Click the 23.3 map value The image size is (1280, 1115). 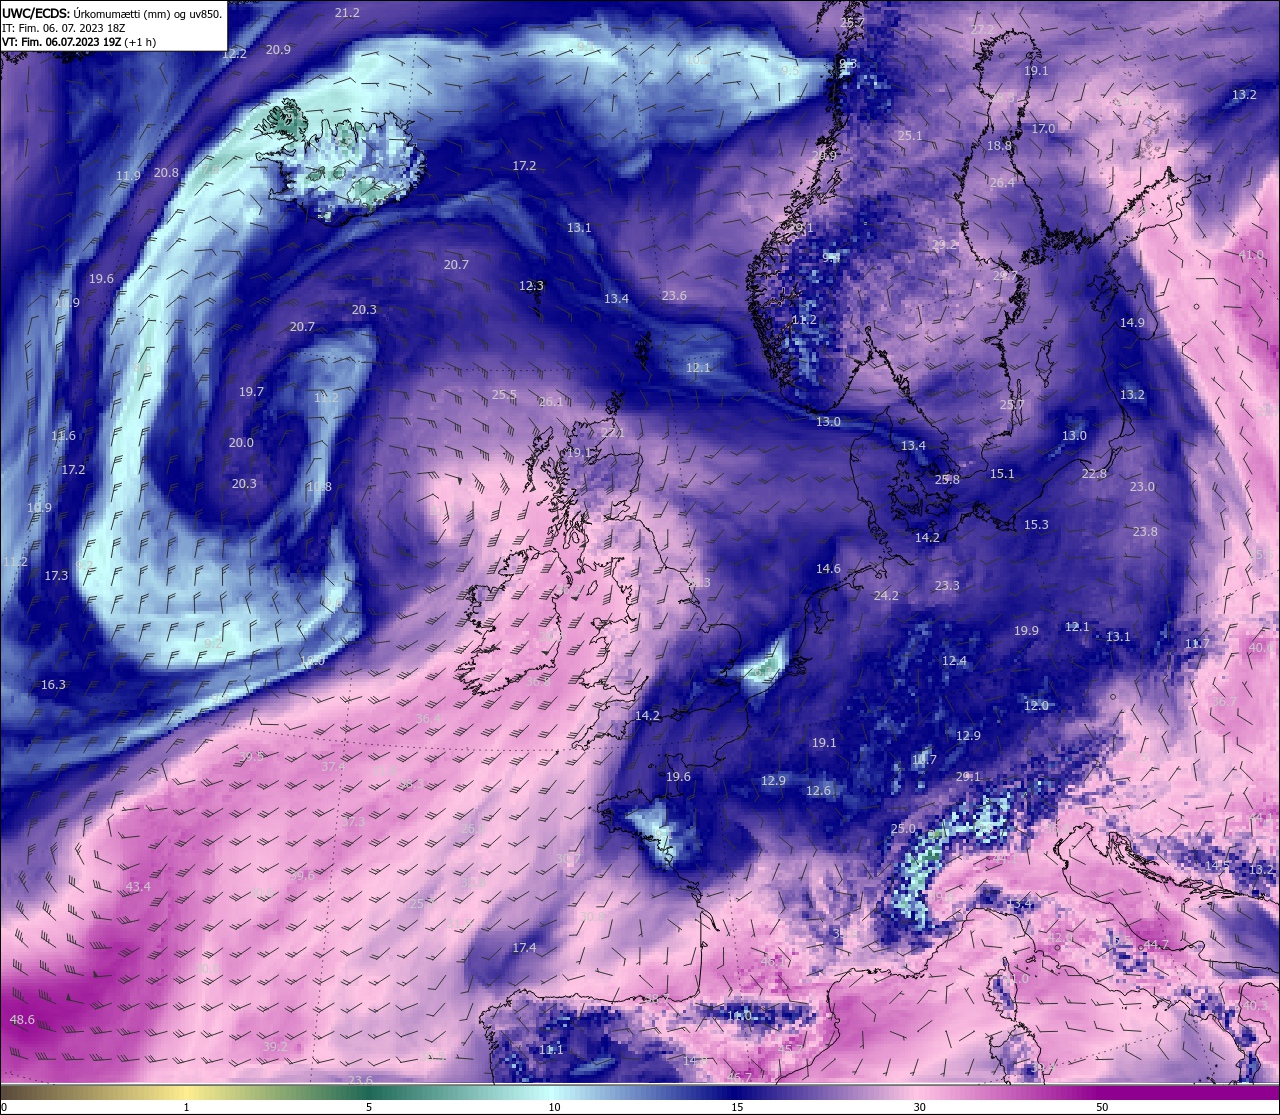(947, 586)
